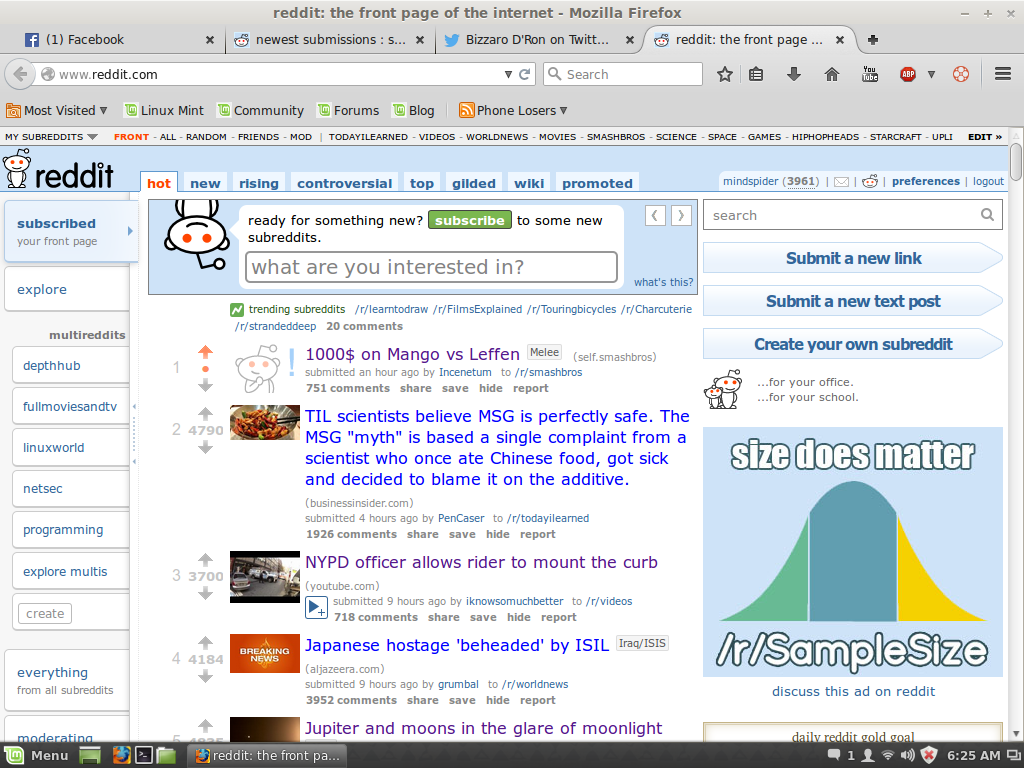Collapse the left multireddit sidebar handle
This screenshot has width=1024, height=768.
pyautogui.click(x=134, y=434)
